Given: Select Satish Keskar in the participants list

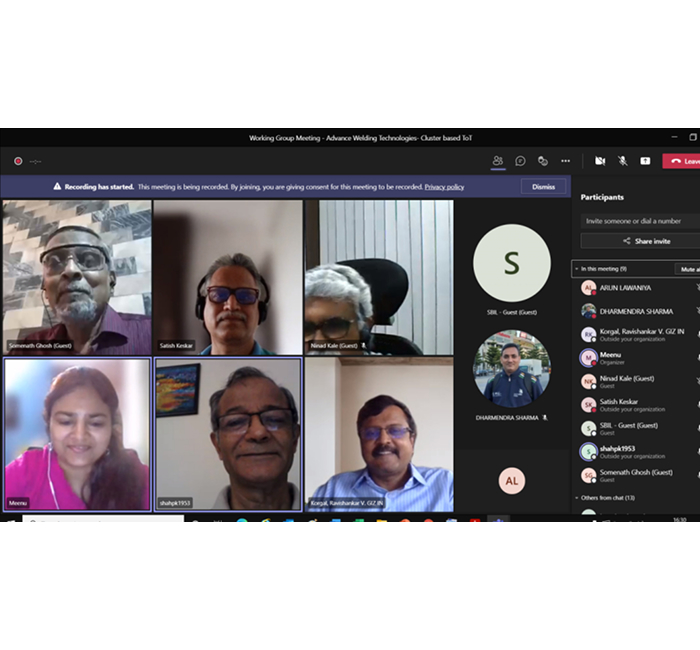Looking at the screenshot, I should [x=618, y=404].
